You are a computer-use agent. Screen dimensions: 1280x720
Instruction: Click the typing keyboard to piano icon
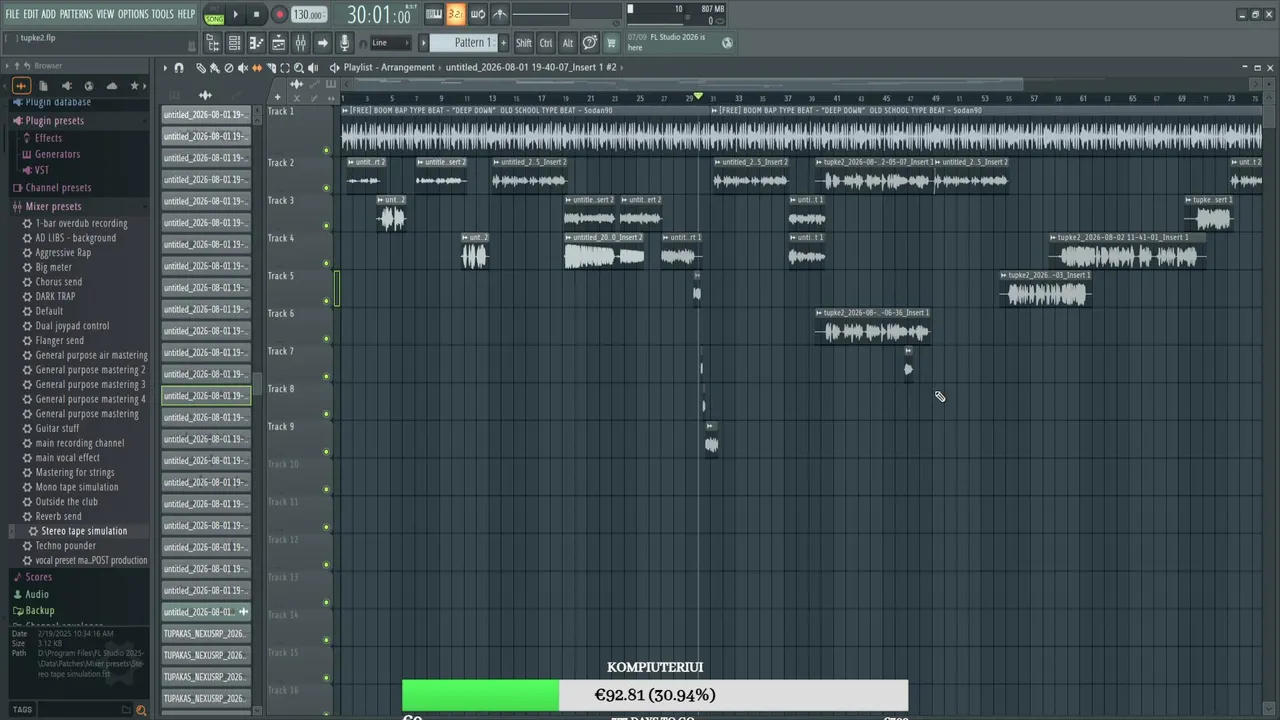point(434,14)
